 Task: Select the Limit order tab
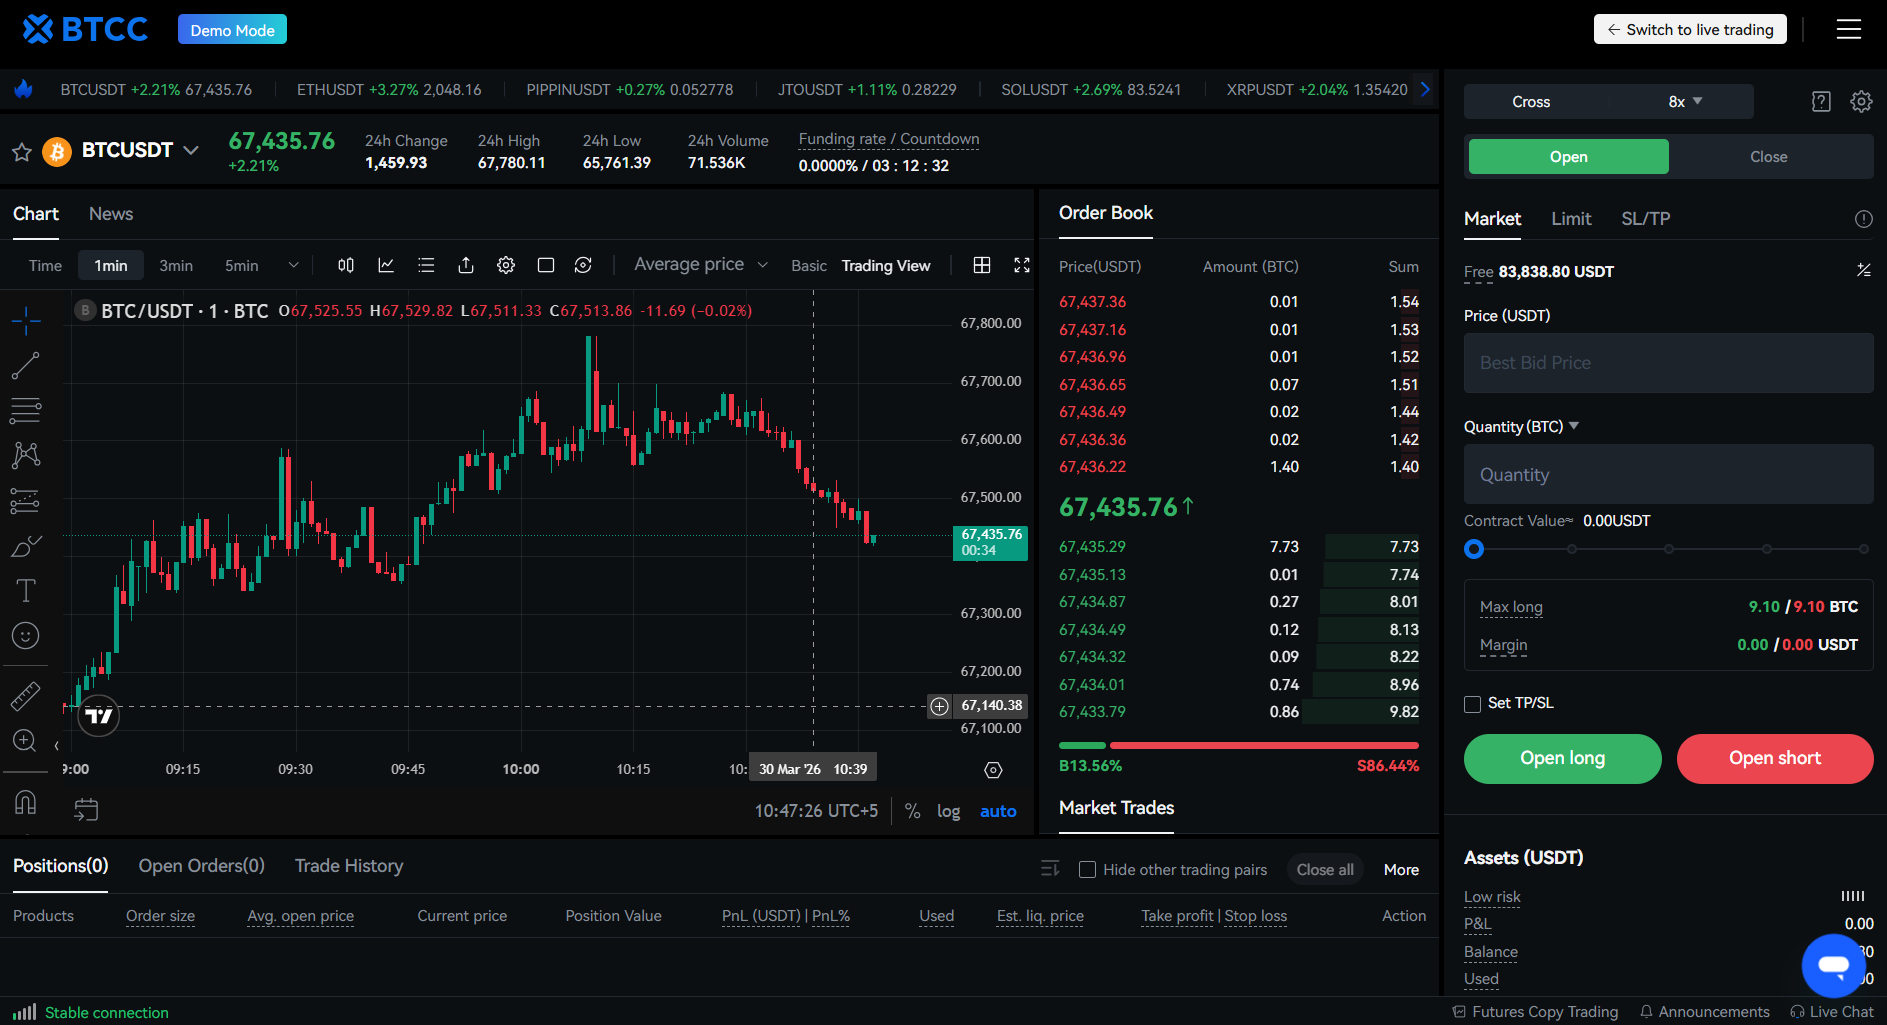click(x=1571, y=219)
